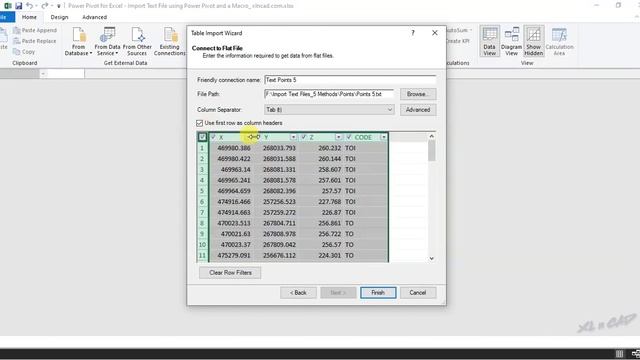640x360 pixels.
Task: Click the Redo icon in title bar
Action: pyautogui.click(x=44, y=6)
